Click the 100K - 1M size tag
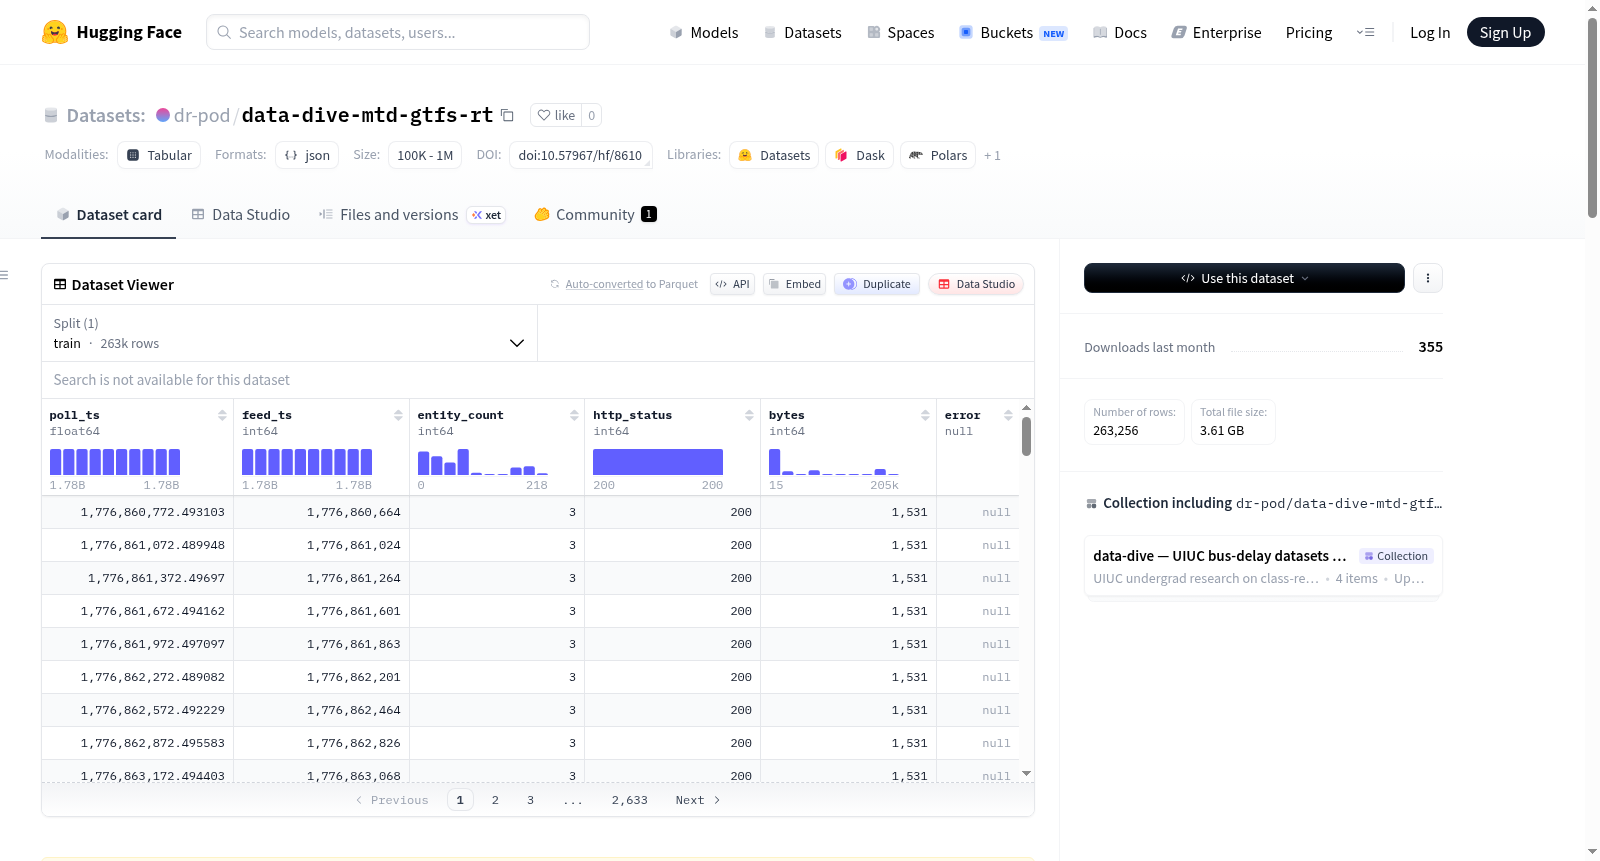Image resolution: width=1600 pixels, height=861 pixels. click(x=425, y=155)
